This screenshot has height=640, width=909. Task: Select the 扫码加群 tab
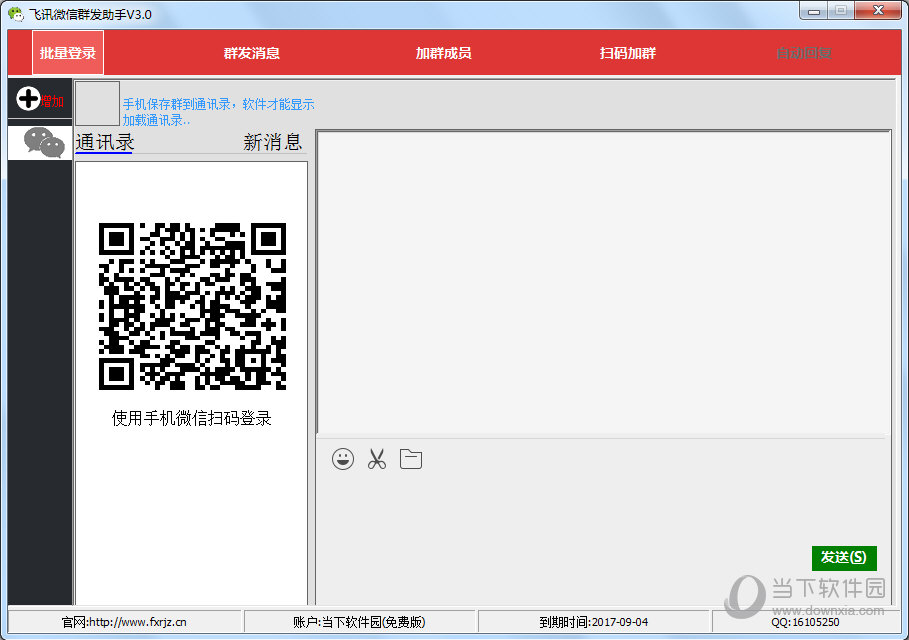(627, 53)
